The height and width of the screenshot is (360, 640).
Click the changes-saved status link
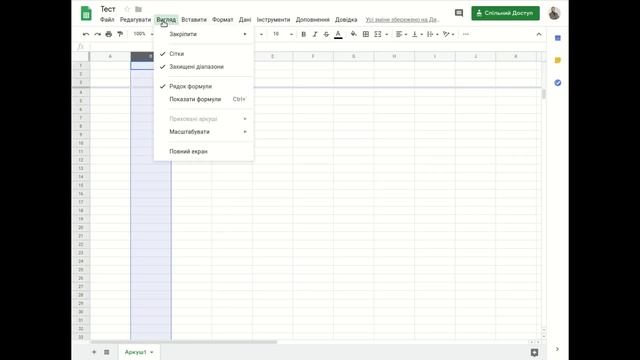click(402, 20)
